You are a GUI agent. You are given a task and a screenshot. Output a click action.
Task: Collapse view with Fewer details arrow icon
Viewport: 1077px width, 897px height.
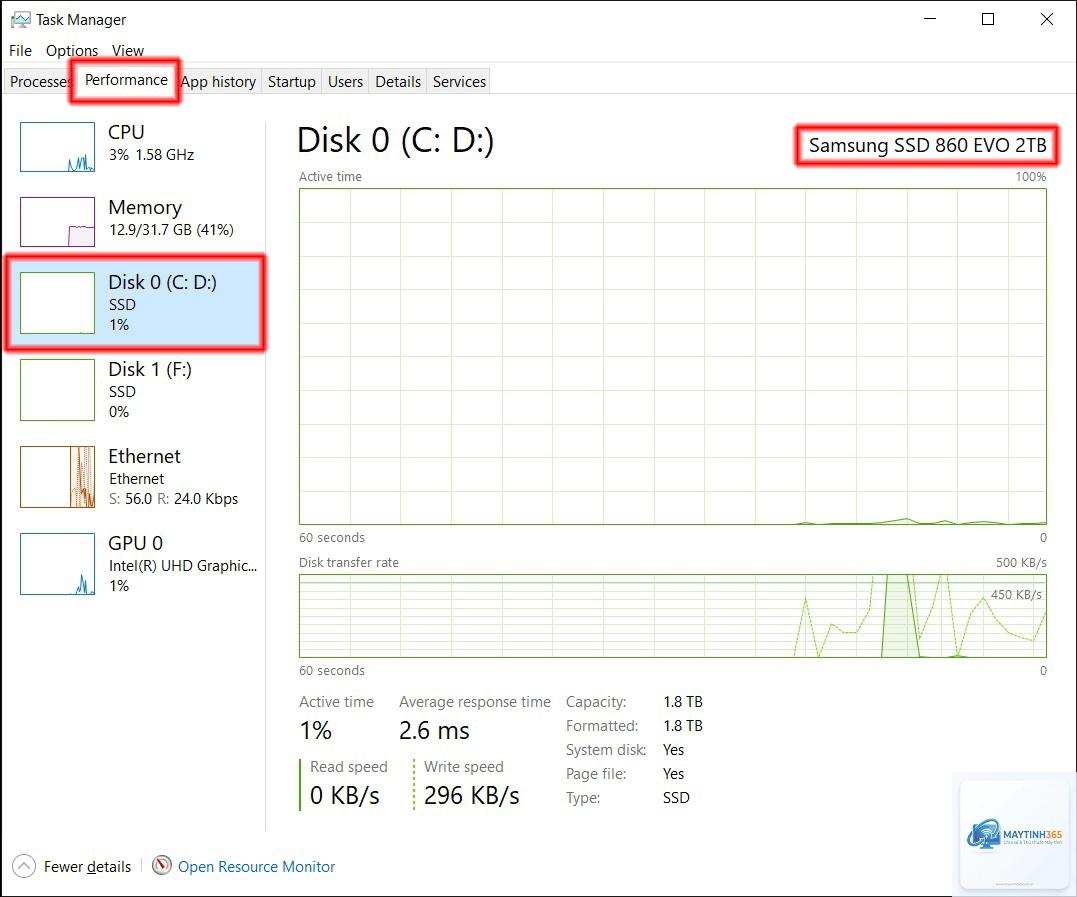(x=23, y=866)
